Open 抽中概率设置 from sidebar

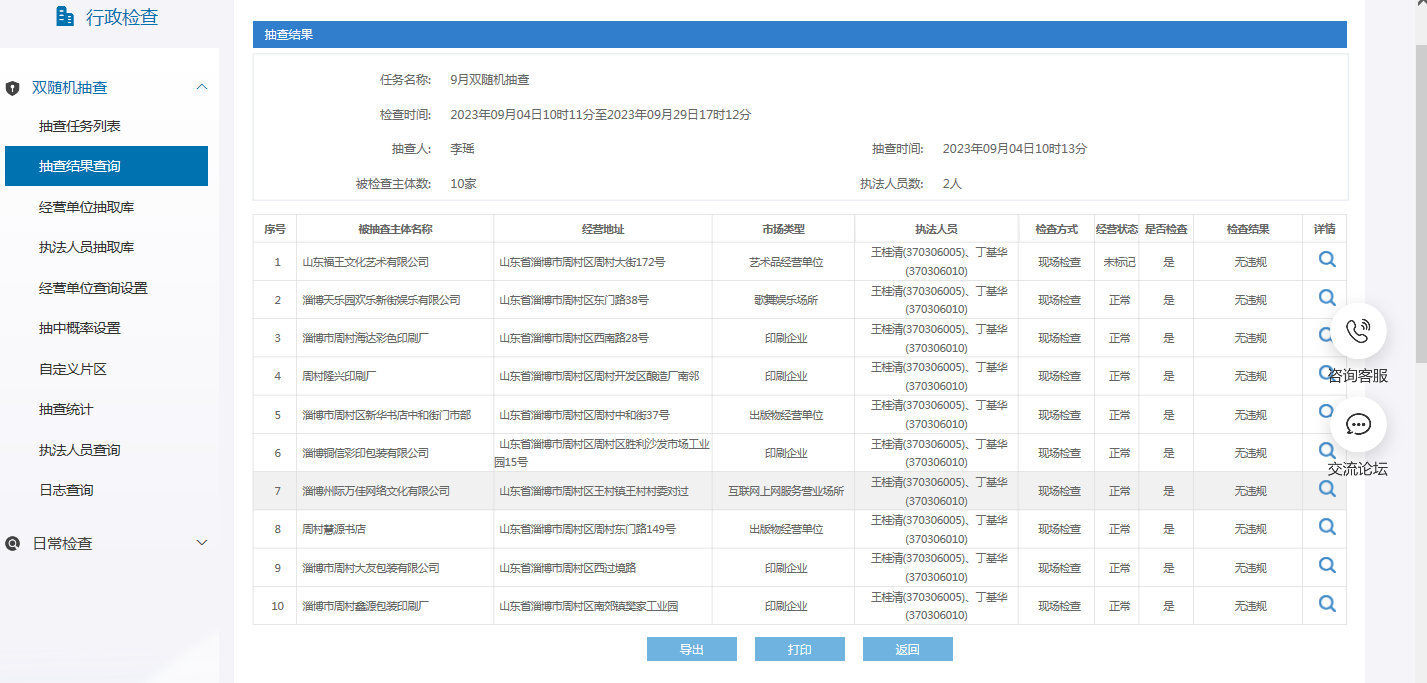coord(80,328)
